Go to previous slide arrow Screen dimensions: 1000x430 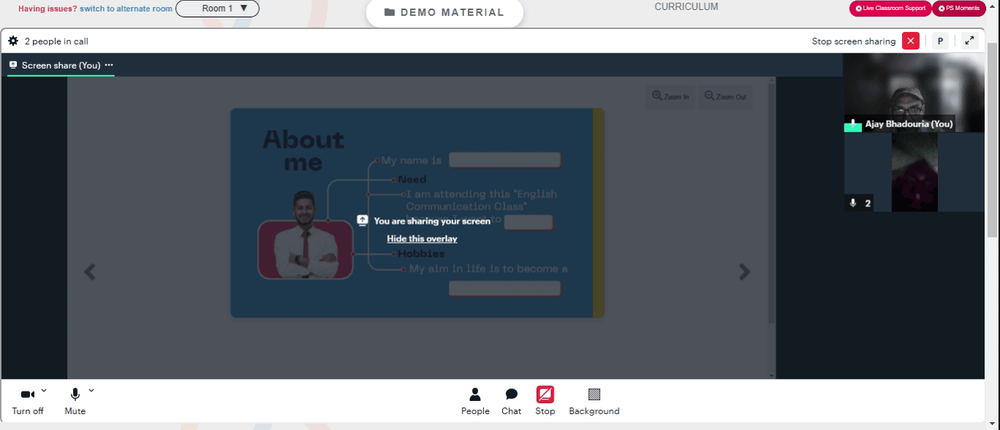click(90, 272)
